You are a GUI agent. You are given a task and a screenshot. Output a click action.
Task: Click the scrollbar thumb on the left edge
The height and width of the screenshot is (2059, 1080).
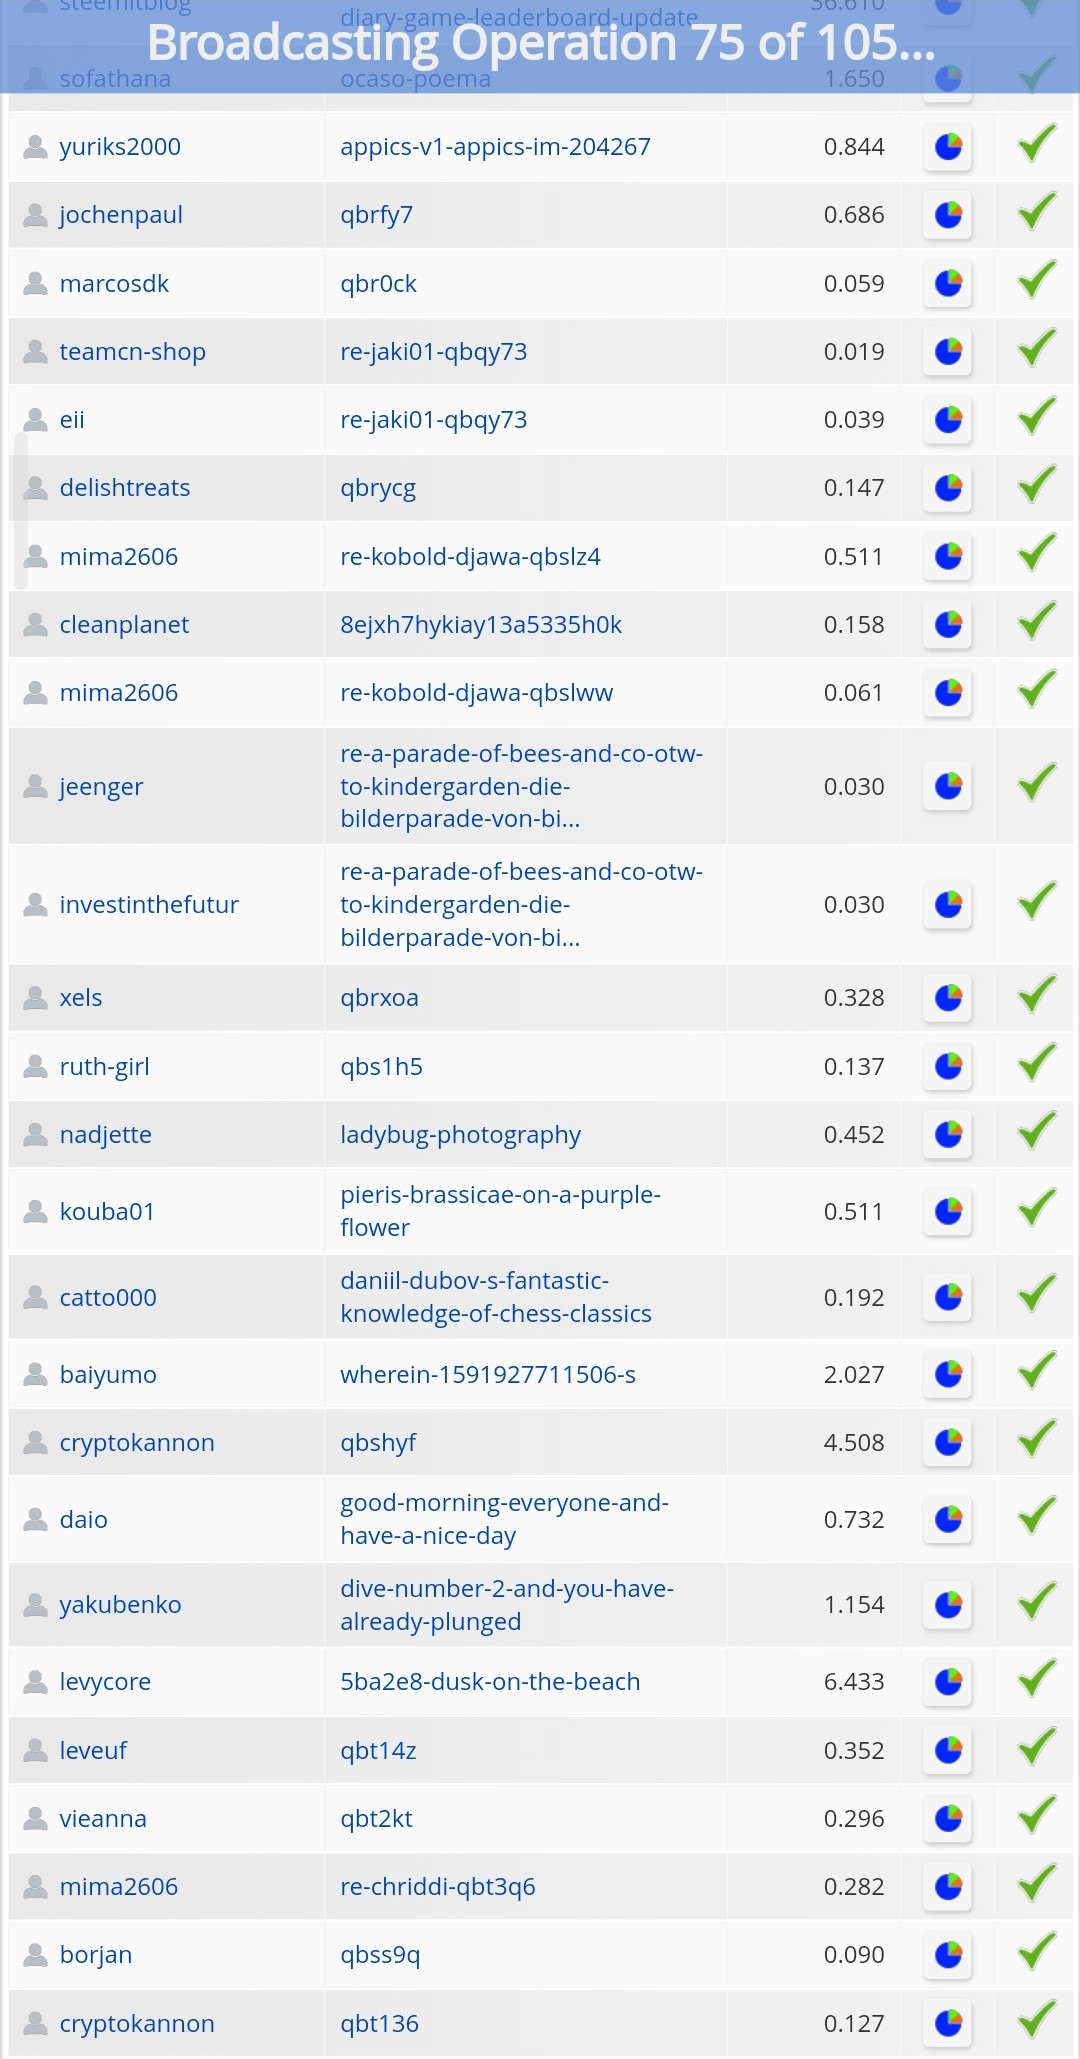(20, 510)
